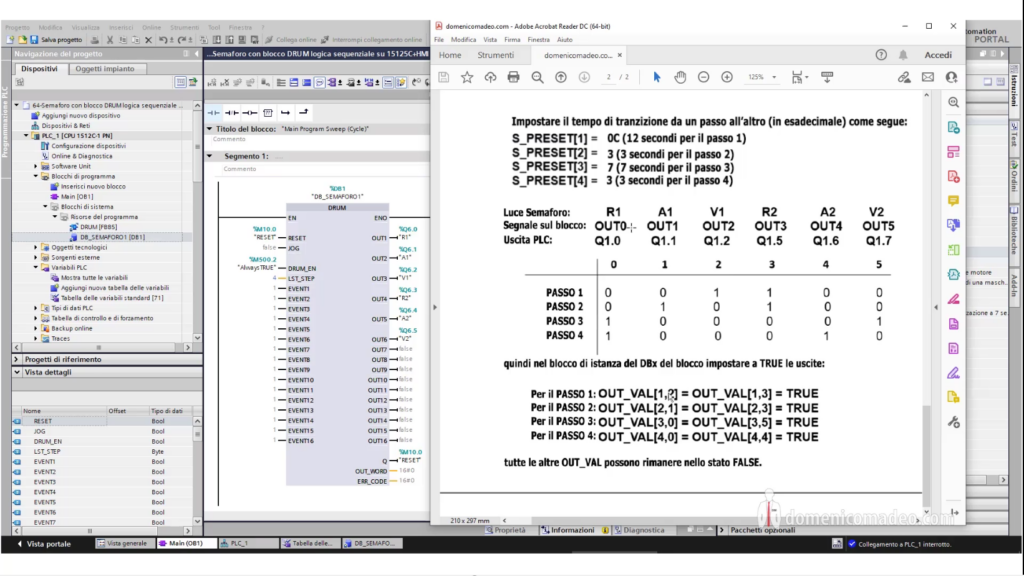Star the PDF document as favorite
The width and height of the screenshot is (1024, 576).
467,77
